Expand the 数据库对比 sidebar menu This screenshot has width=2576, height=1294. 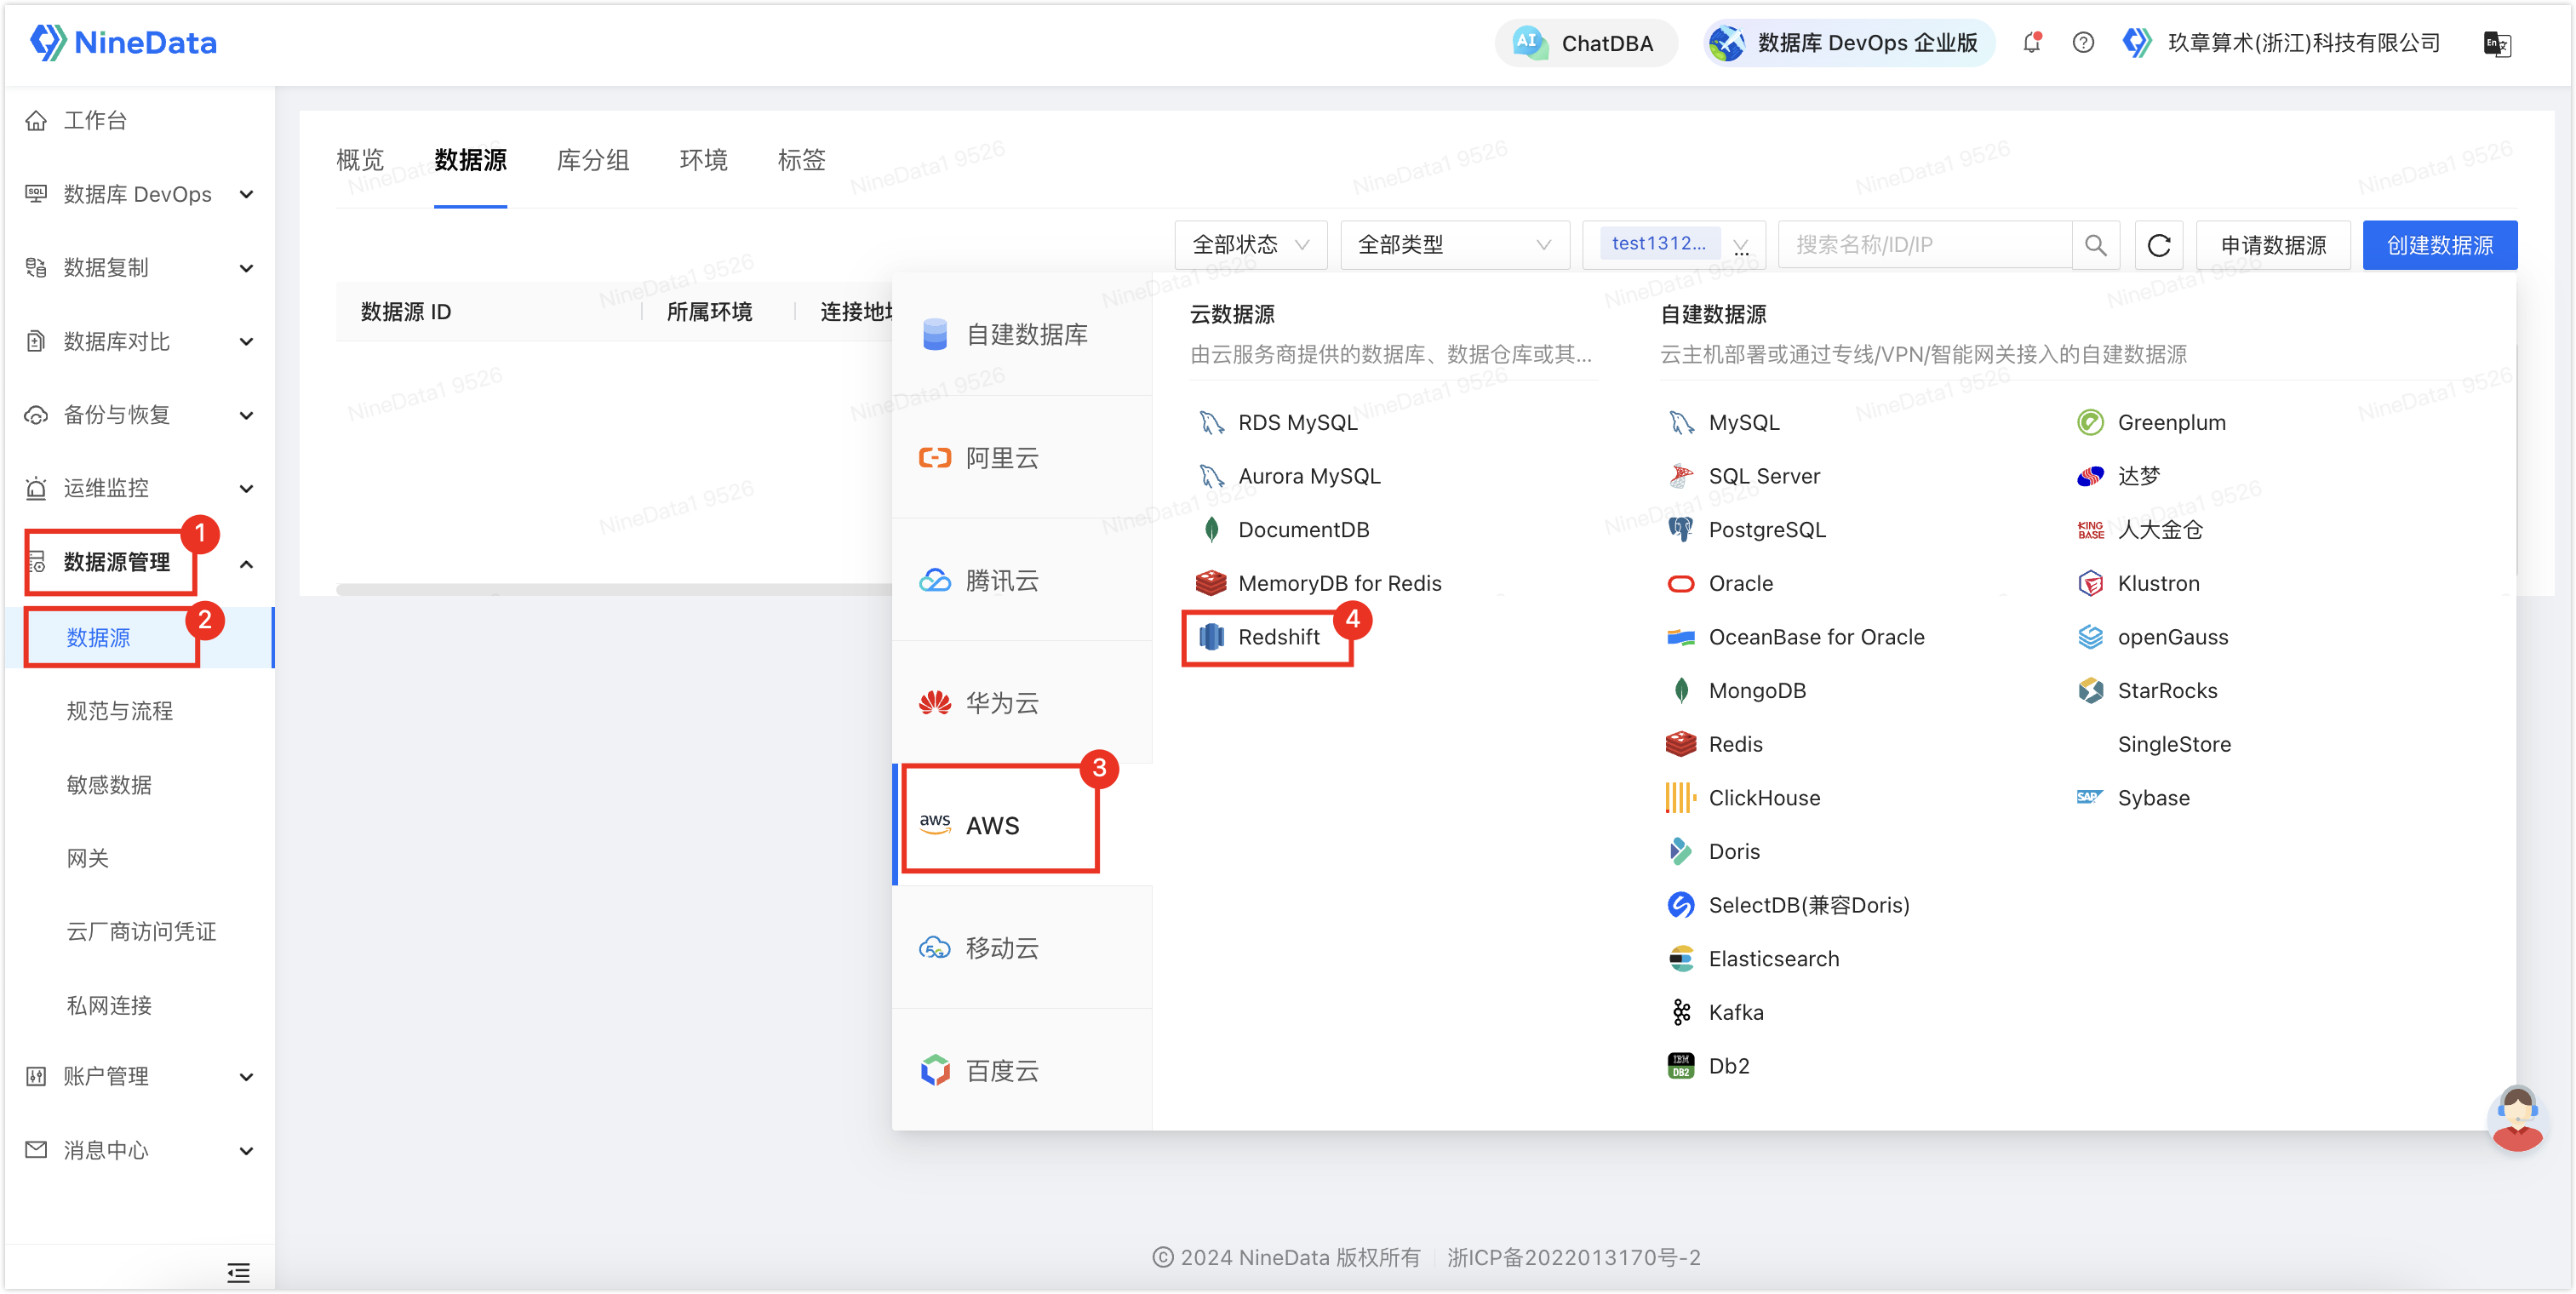[140, 342]
